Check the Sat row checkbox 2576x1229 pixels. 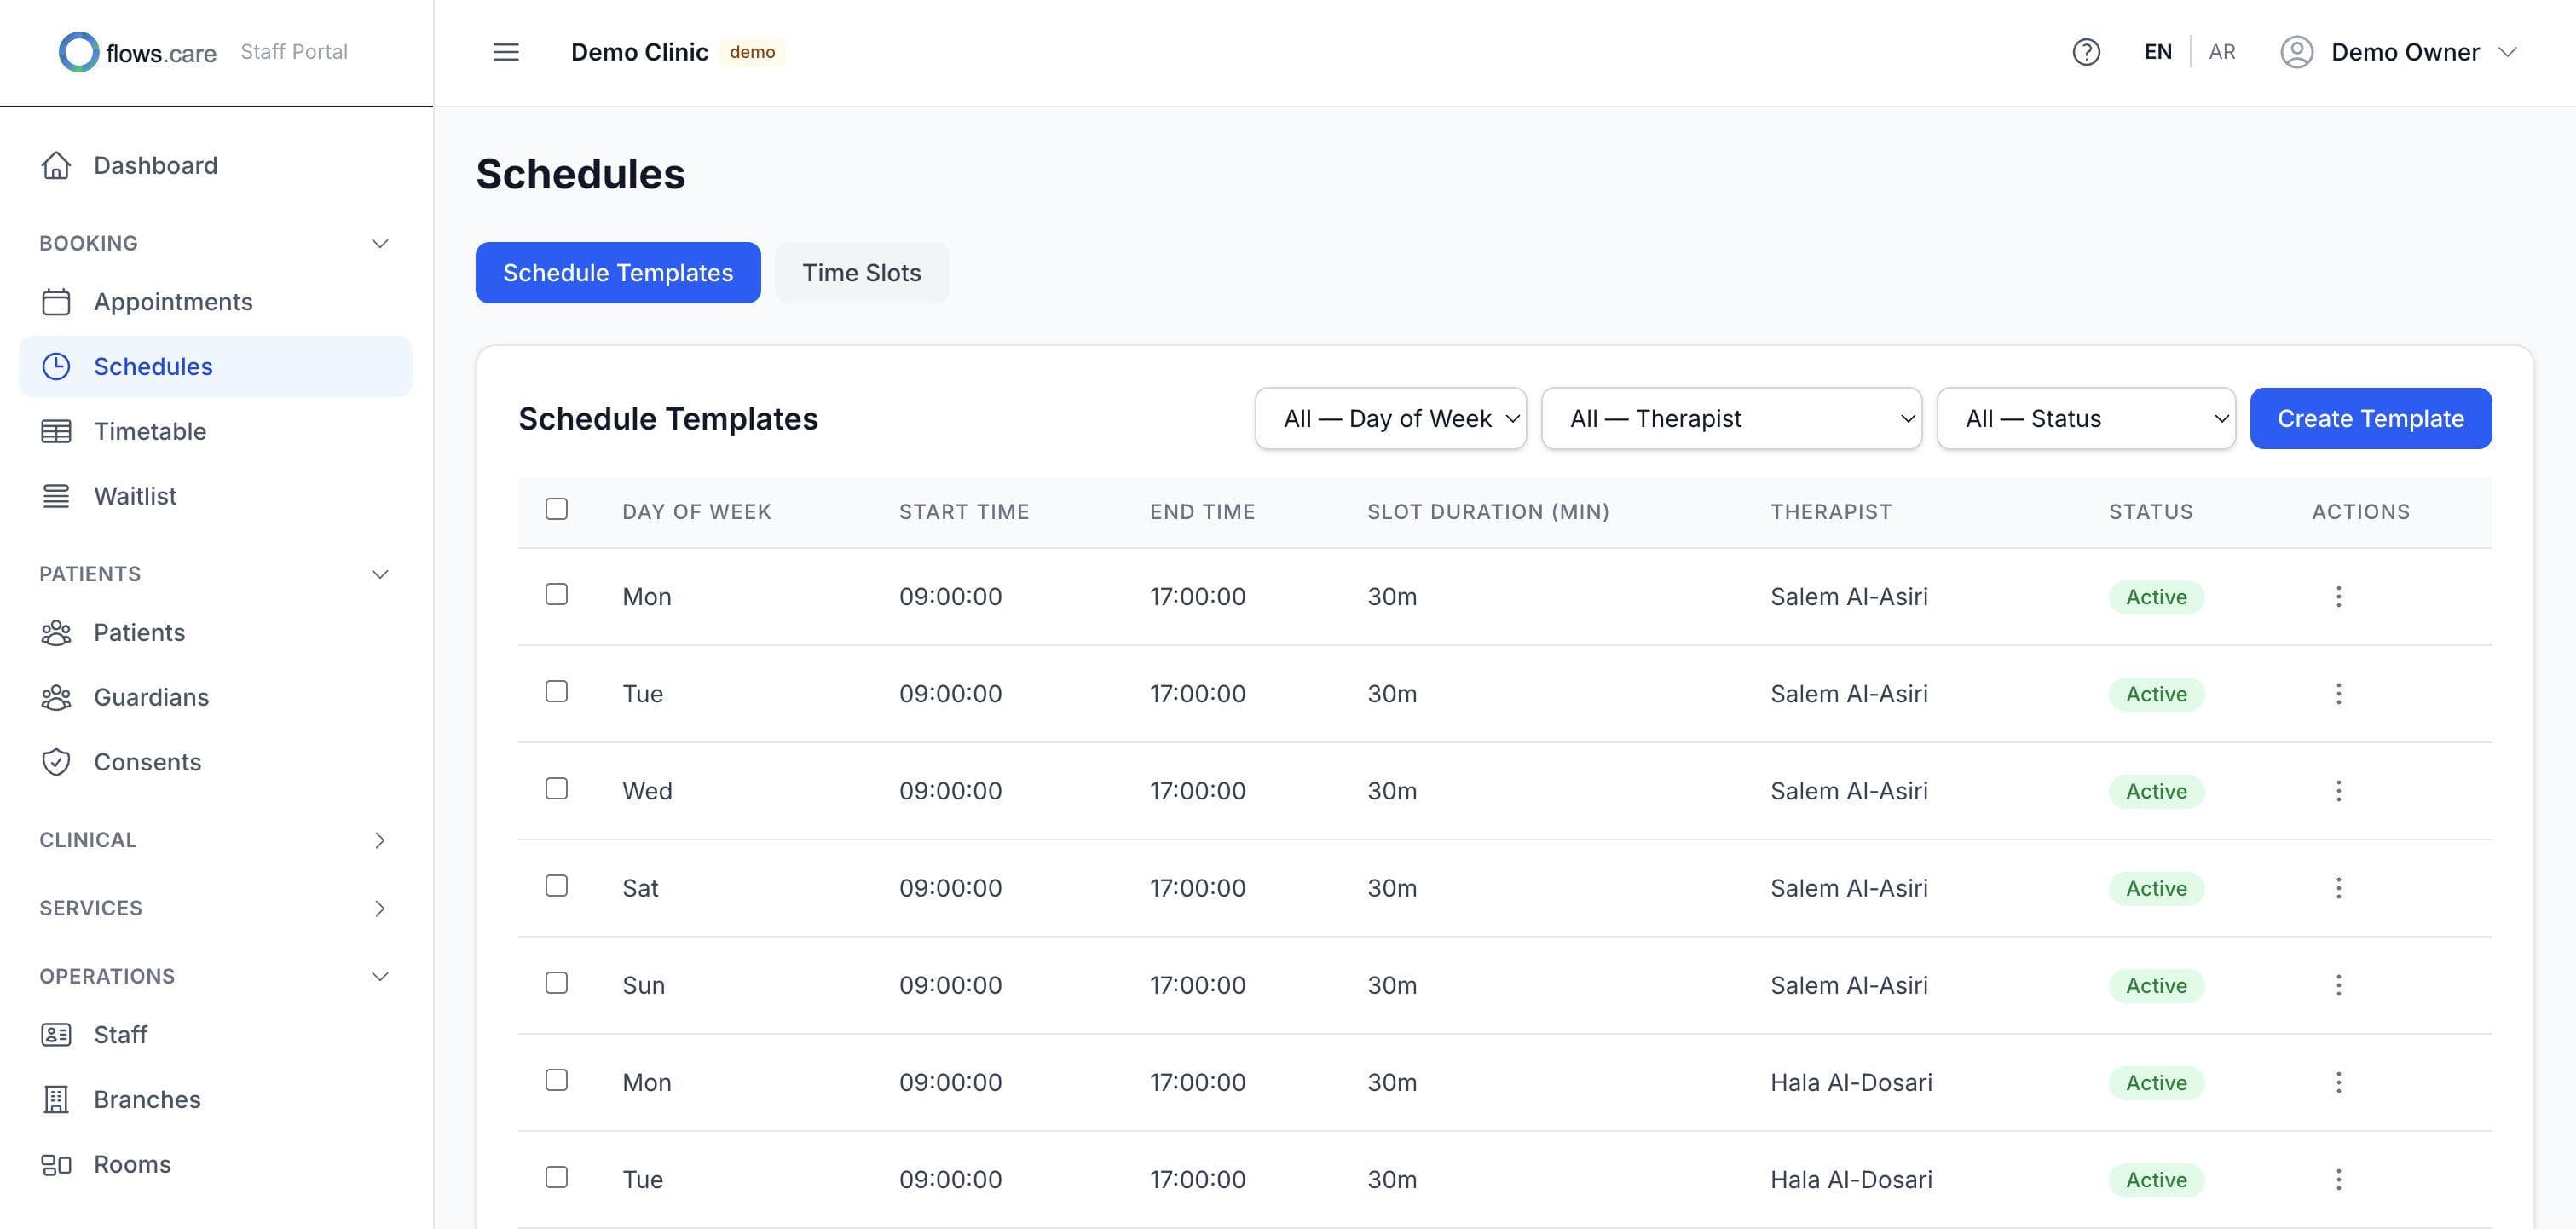pyautogui.click(x=557, y=885)
